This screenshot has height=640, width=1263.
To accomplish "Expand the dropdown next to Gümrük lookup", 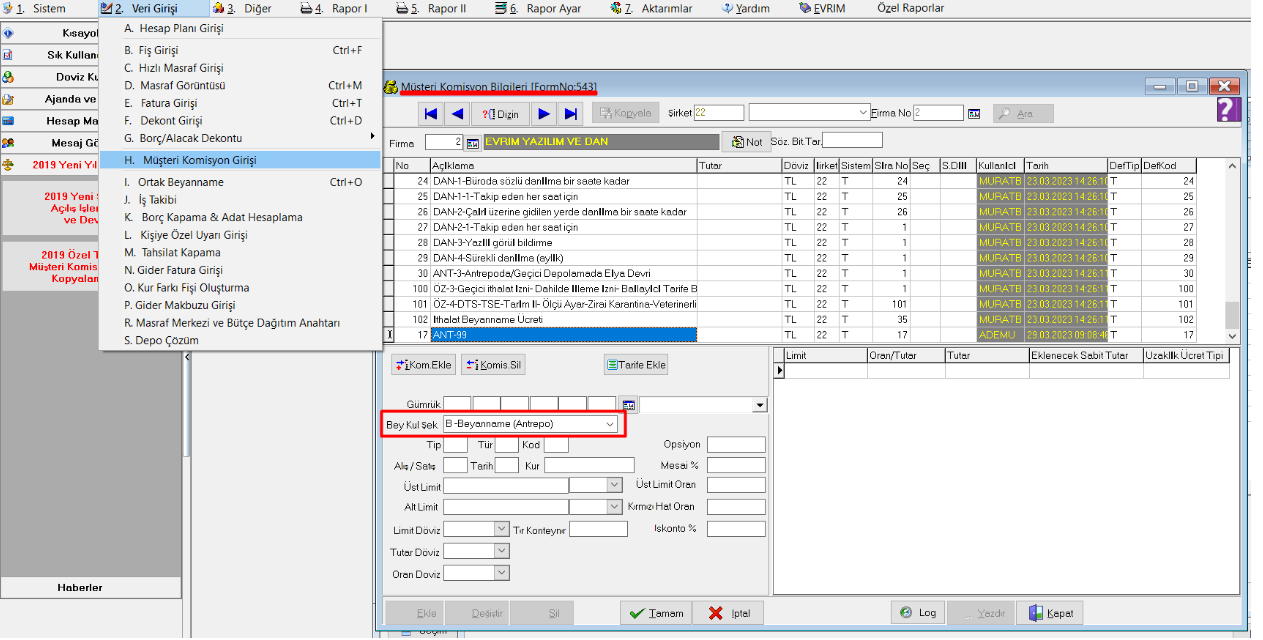I will (760, 405).
